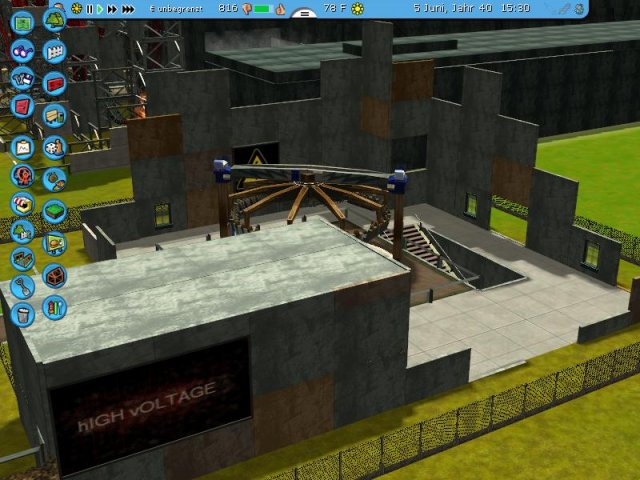
Task: Select the green terrain block icon
Action: tap(54, 211)
